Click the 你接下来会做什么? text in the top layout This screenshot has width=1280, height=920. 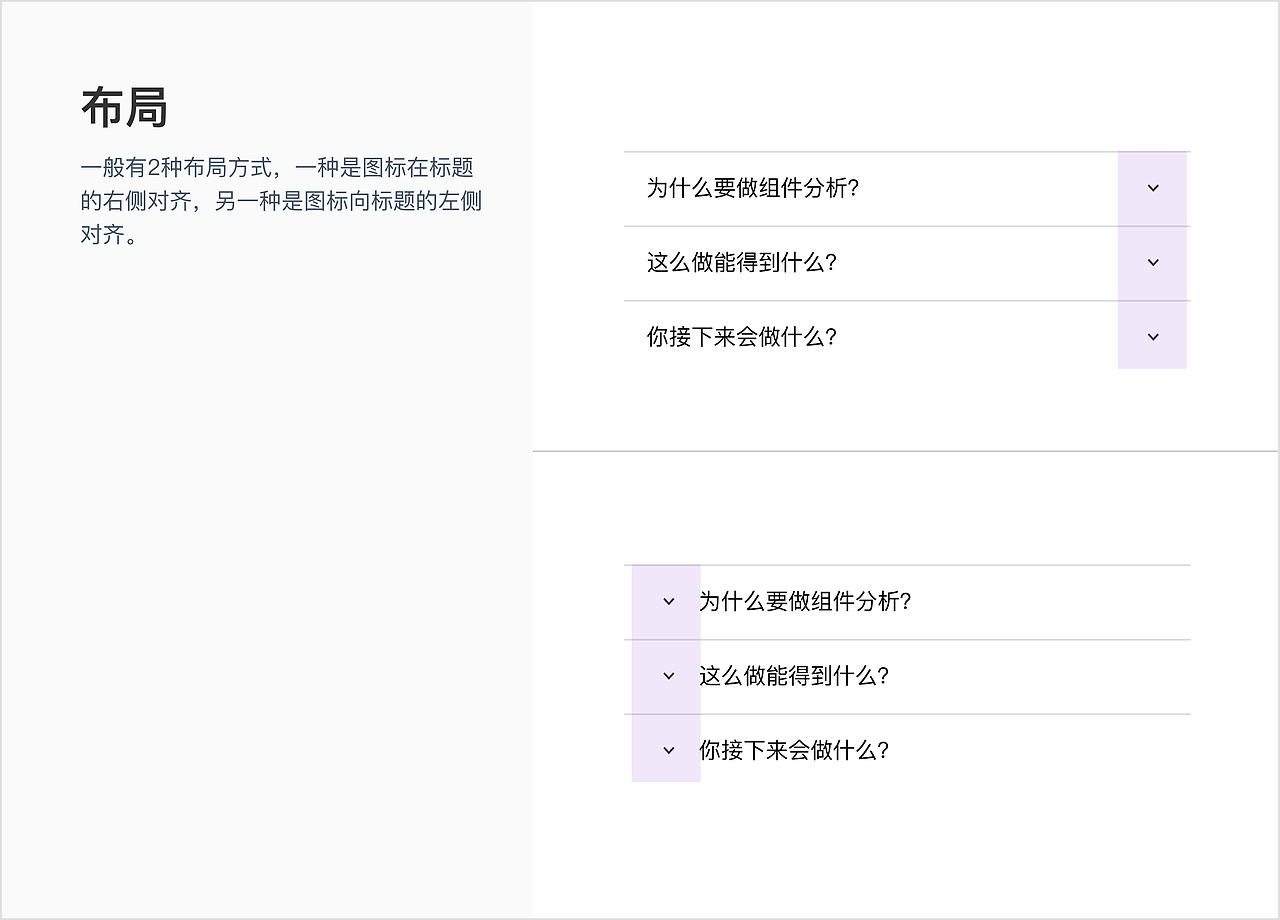coord(740,337)
